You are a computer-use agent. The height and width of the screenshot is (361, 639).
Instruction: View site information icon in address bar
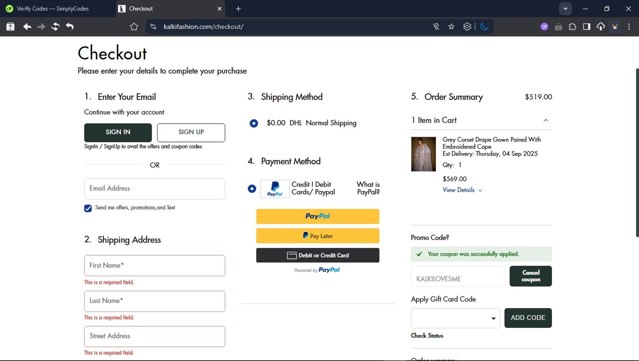(153, 26)
